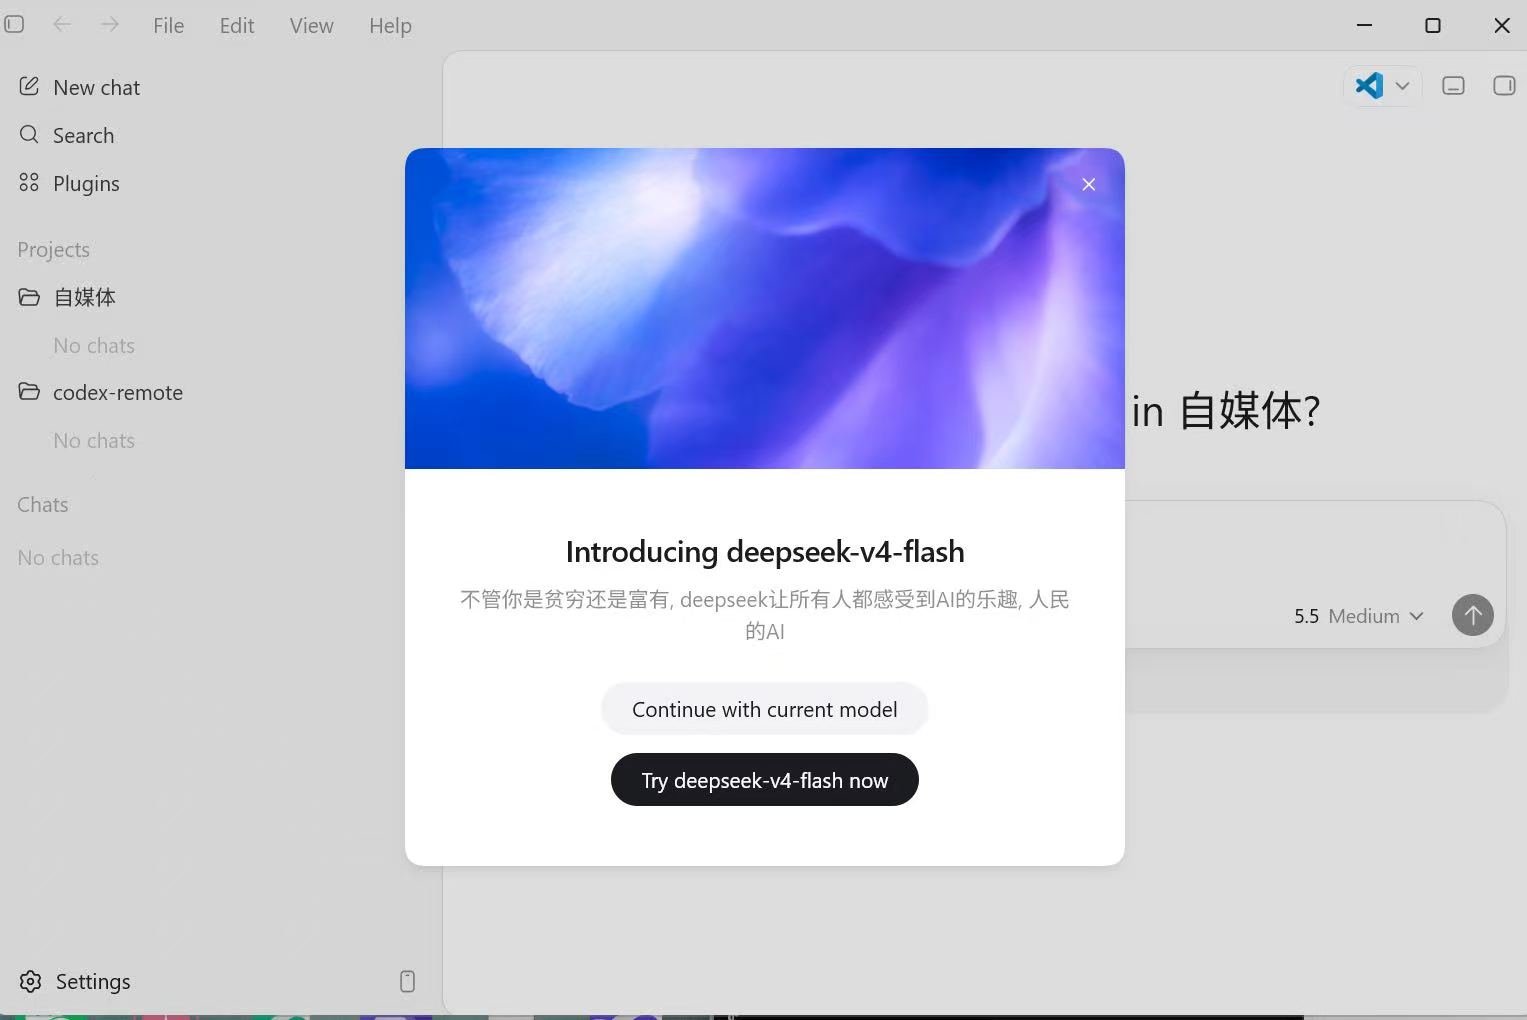Click 'No chats' under 自媒体 project

[94, 345]
